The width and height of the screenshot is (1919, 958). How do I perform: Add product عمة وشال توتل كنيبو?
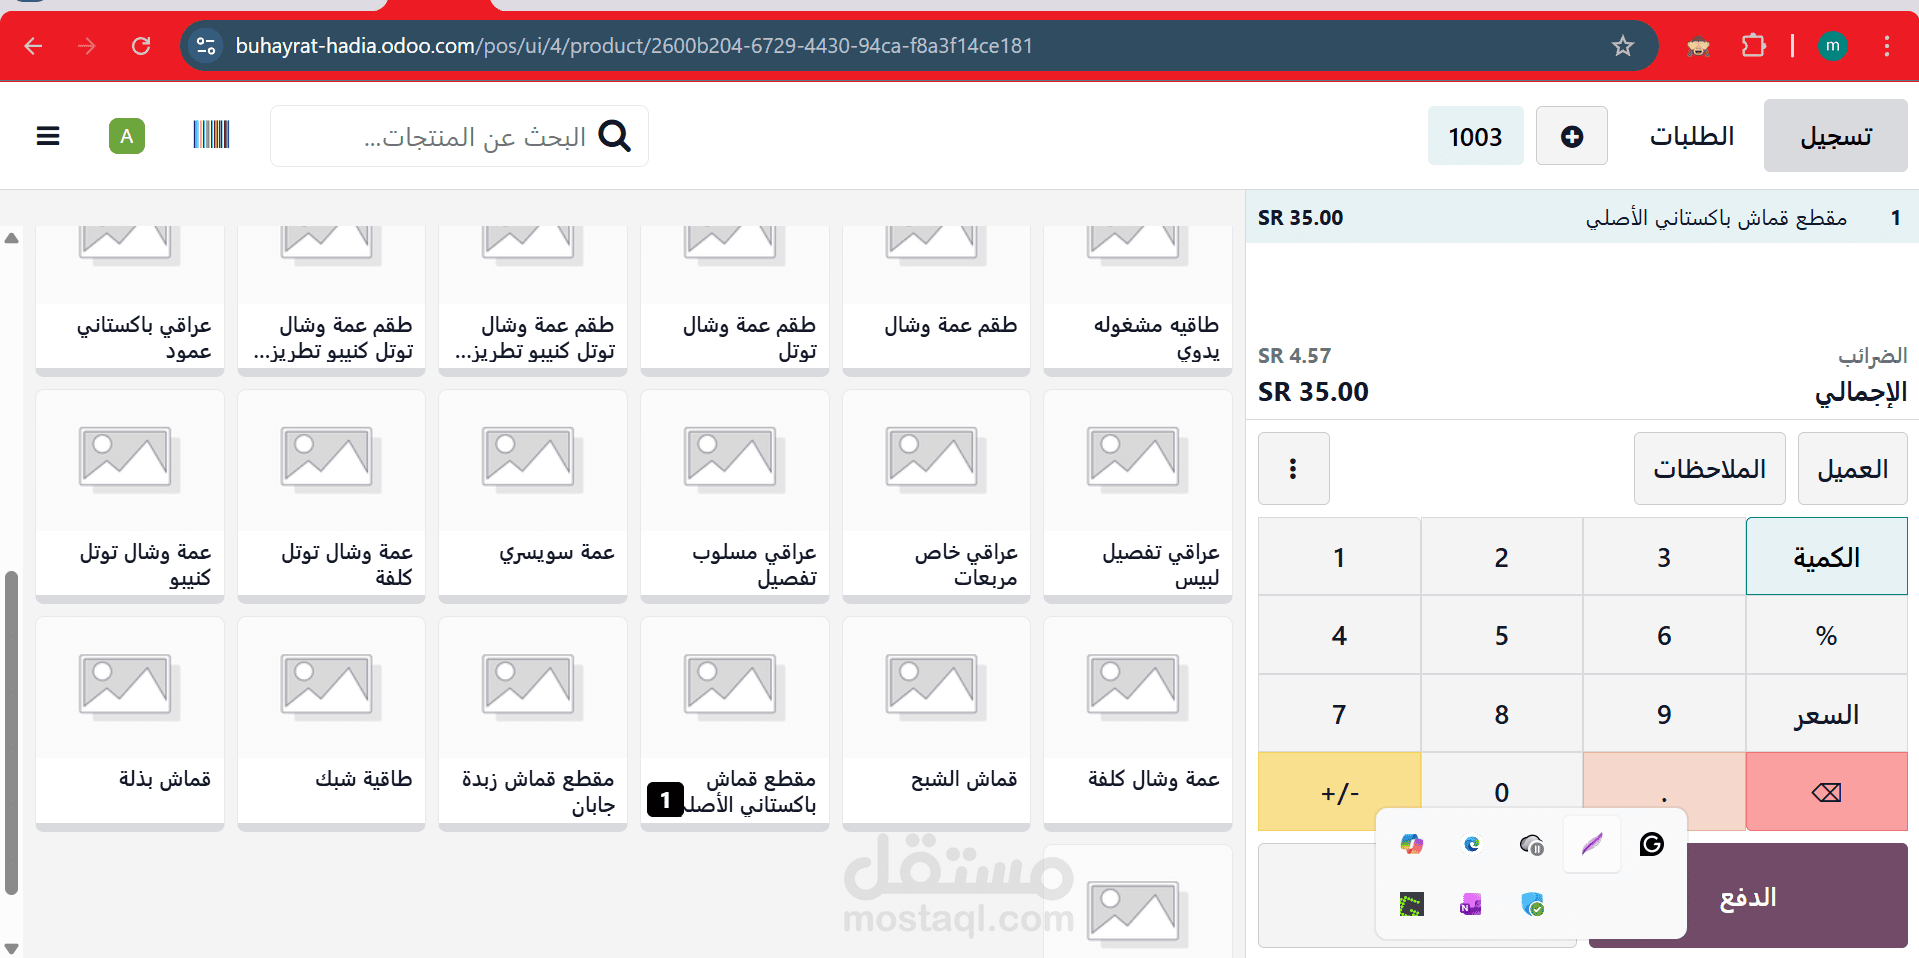click(130, 496)
